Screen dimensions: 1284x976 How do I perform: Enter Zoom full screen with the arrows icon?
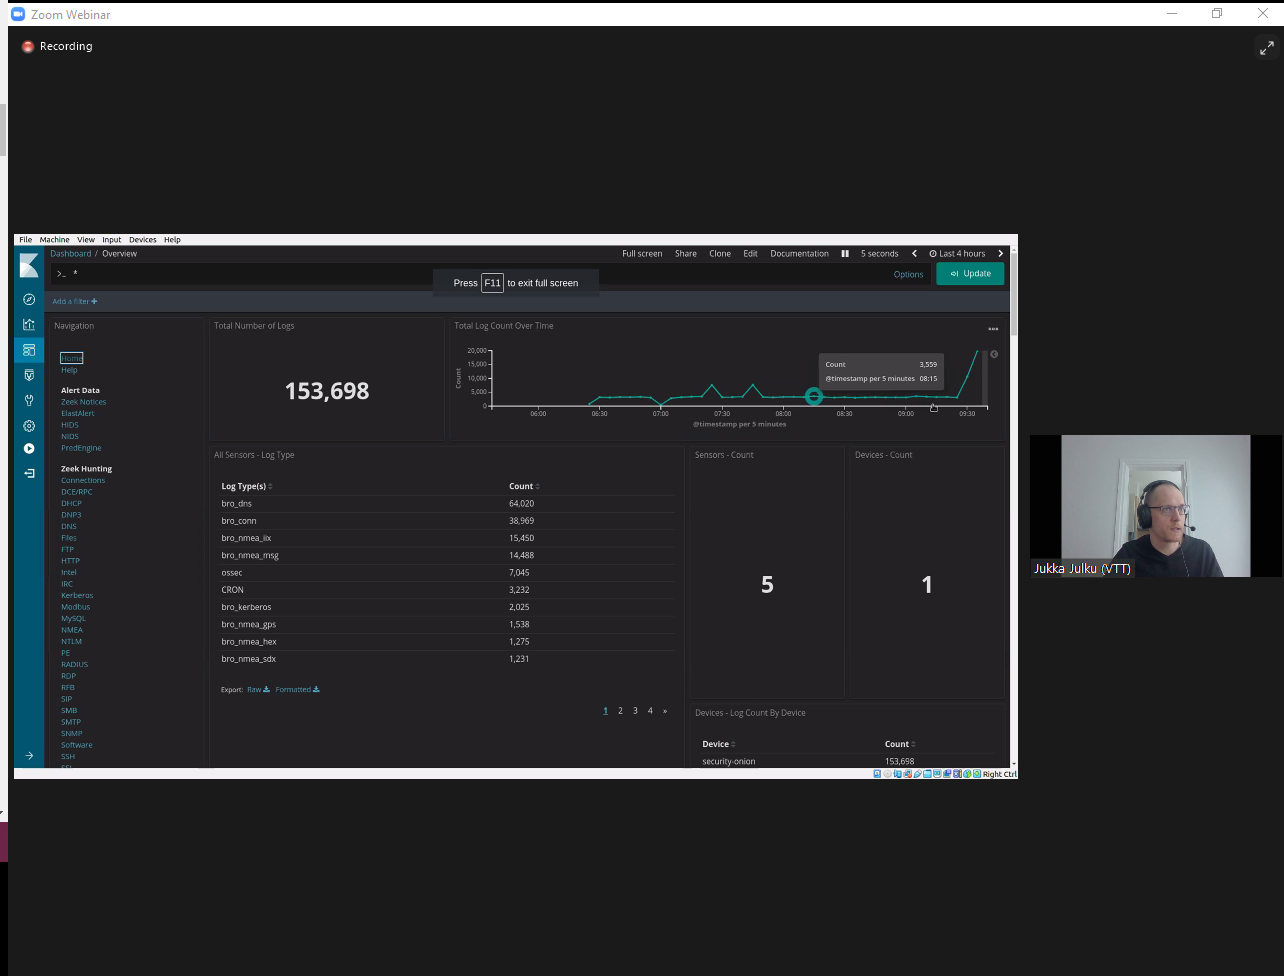1266,48
